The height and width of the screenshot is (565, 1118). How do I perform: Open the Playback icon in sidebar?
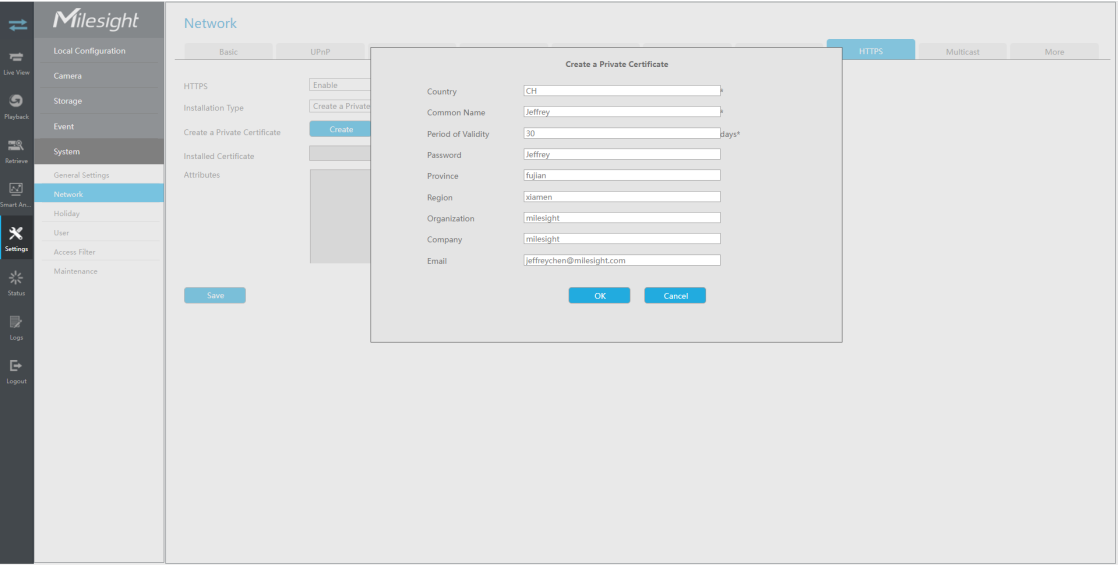(x=16, y=101)
